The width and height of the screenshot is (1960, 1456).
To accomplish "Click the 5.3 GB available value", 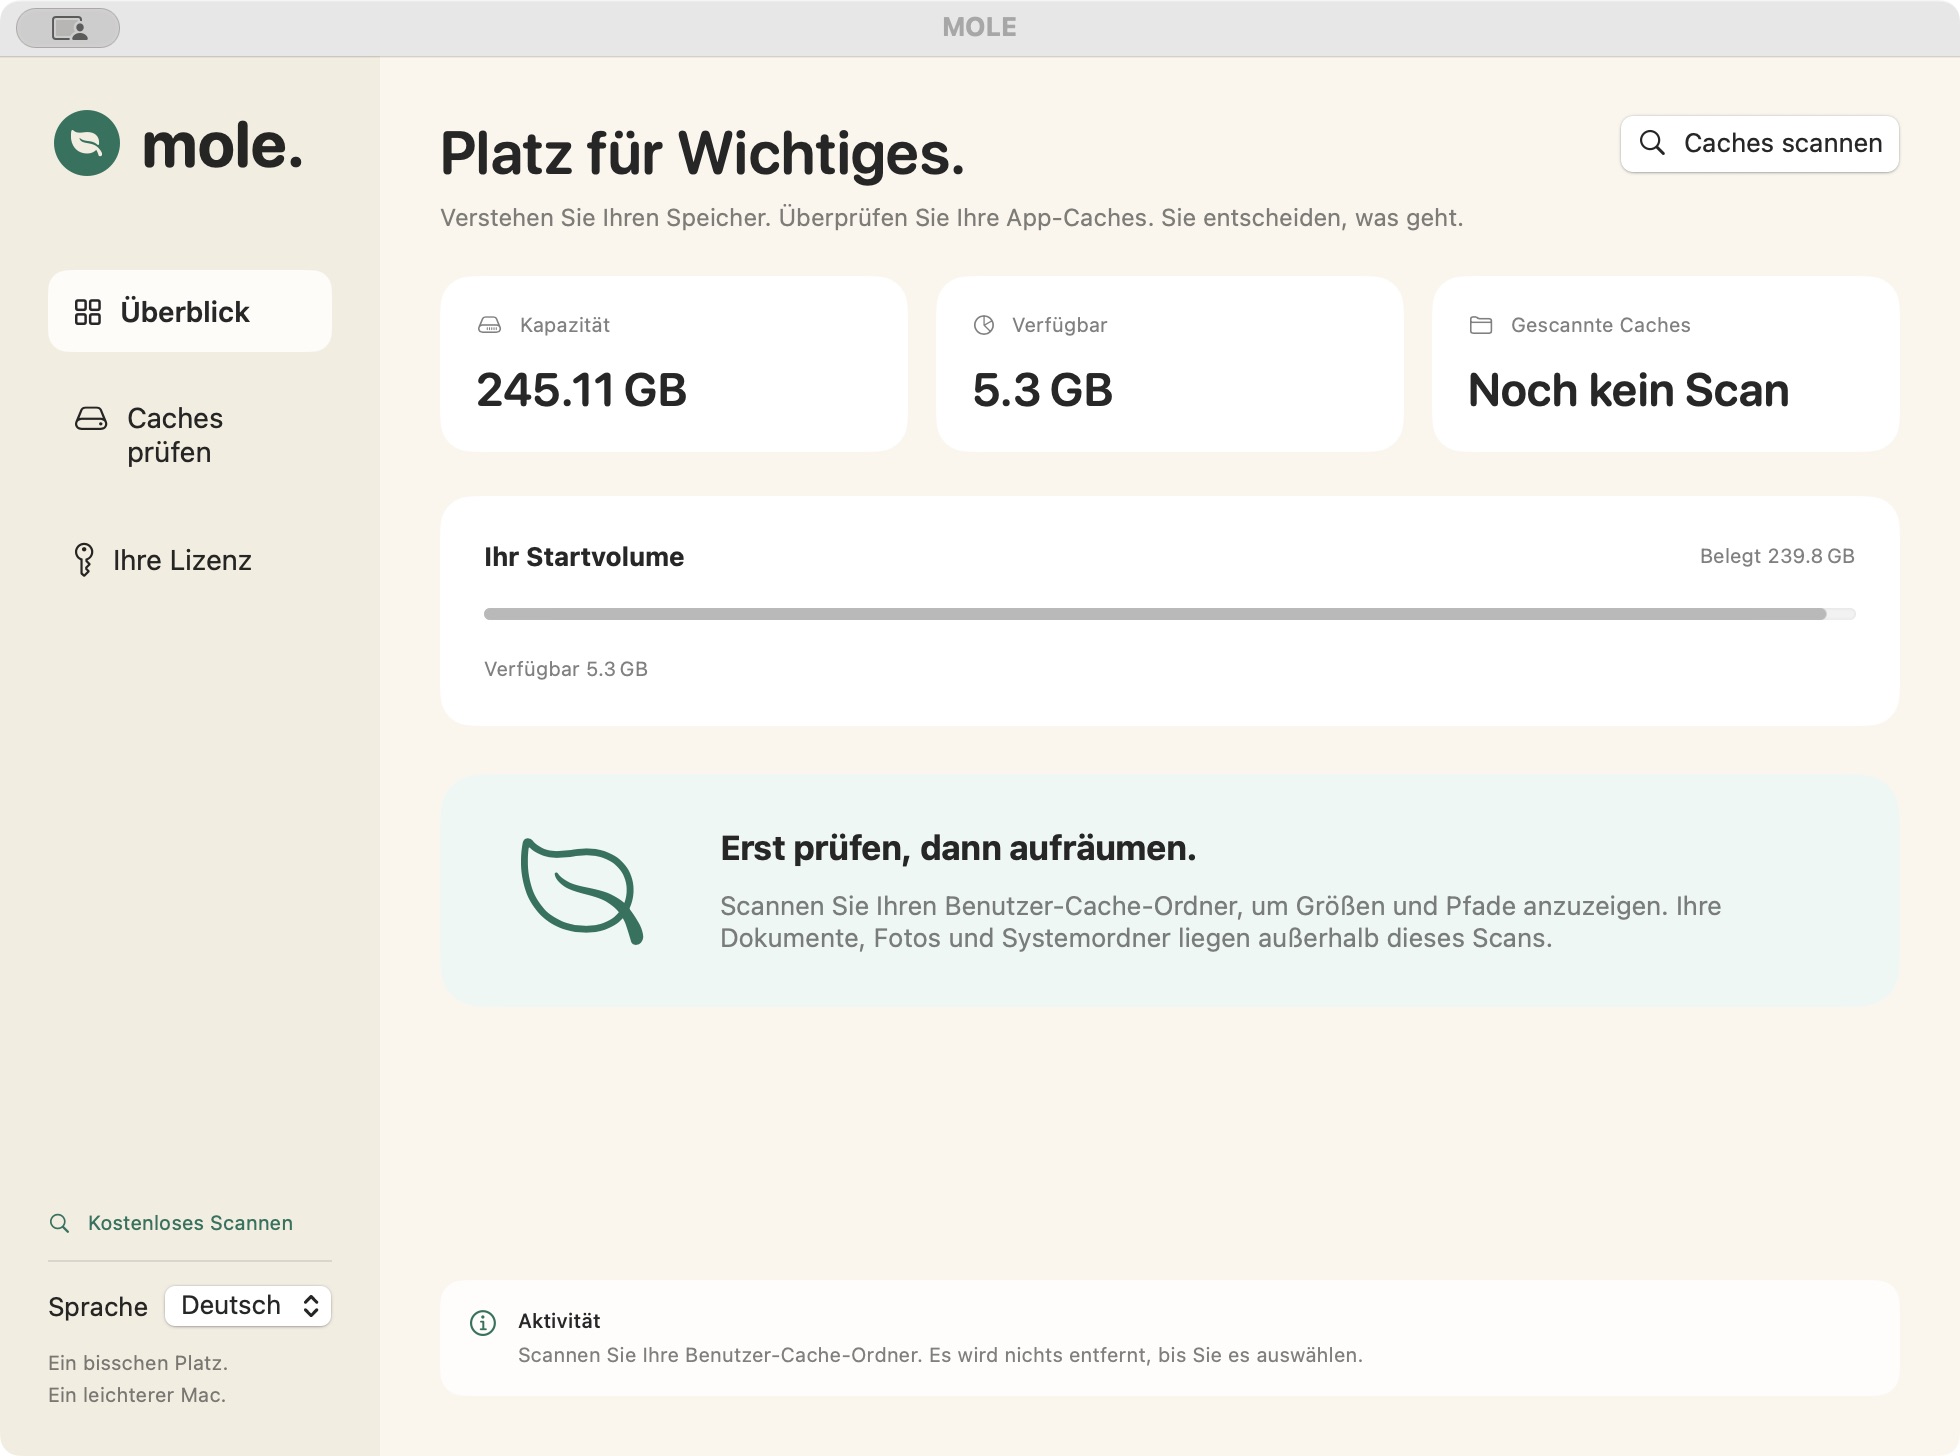I will coord(1042,390).
